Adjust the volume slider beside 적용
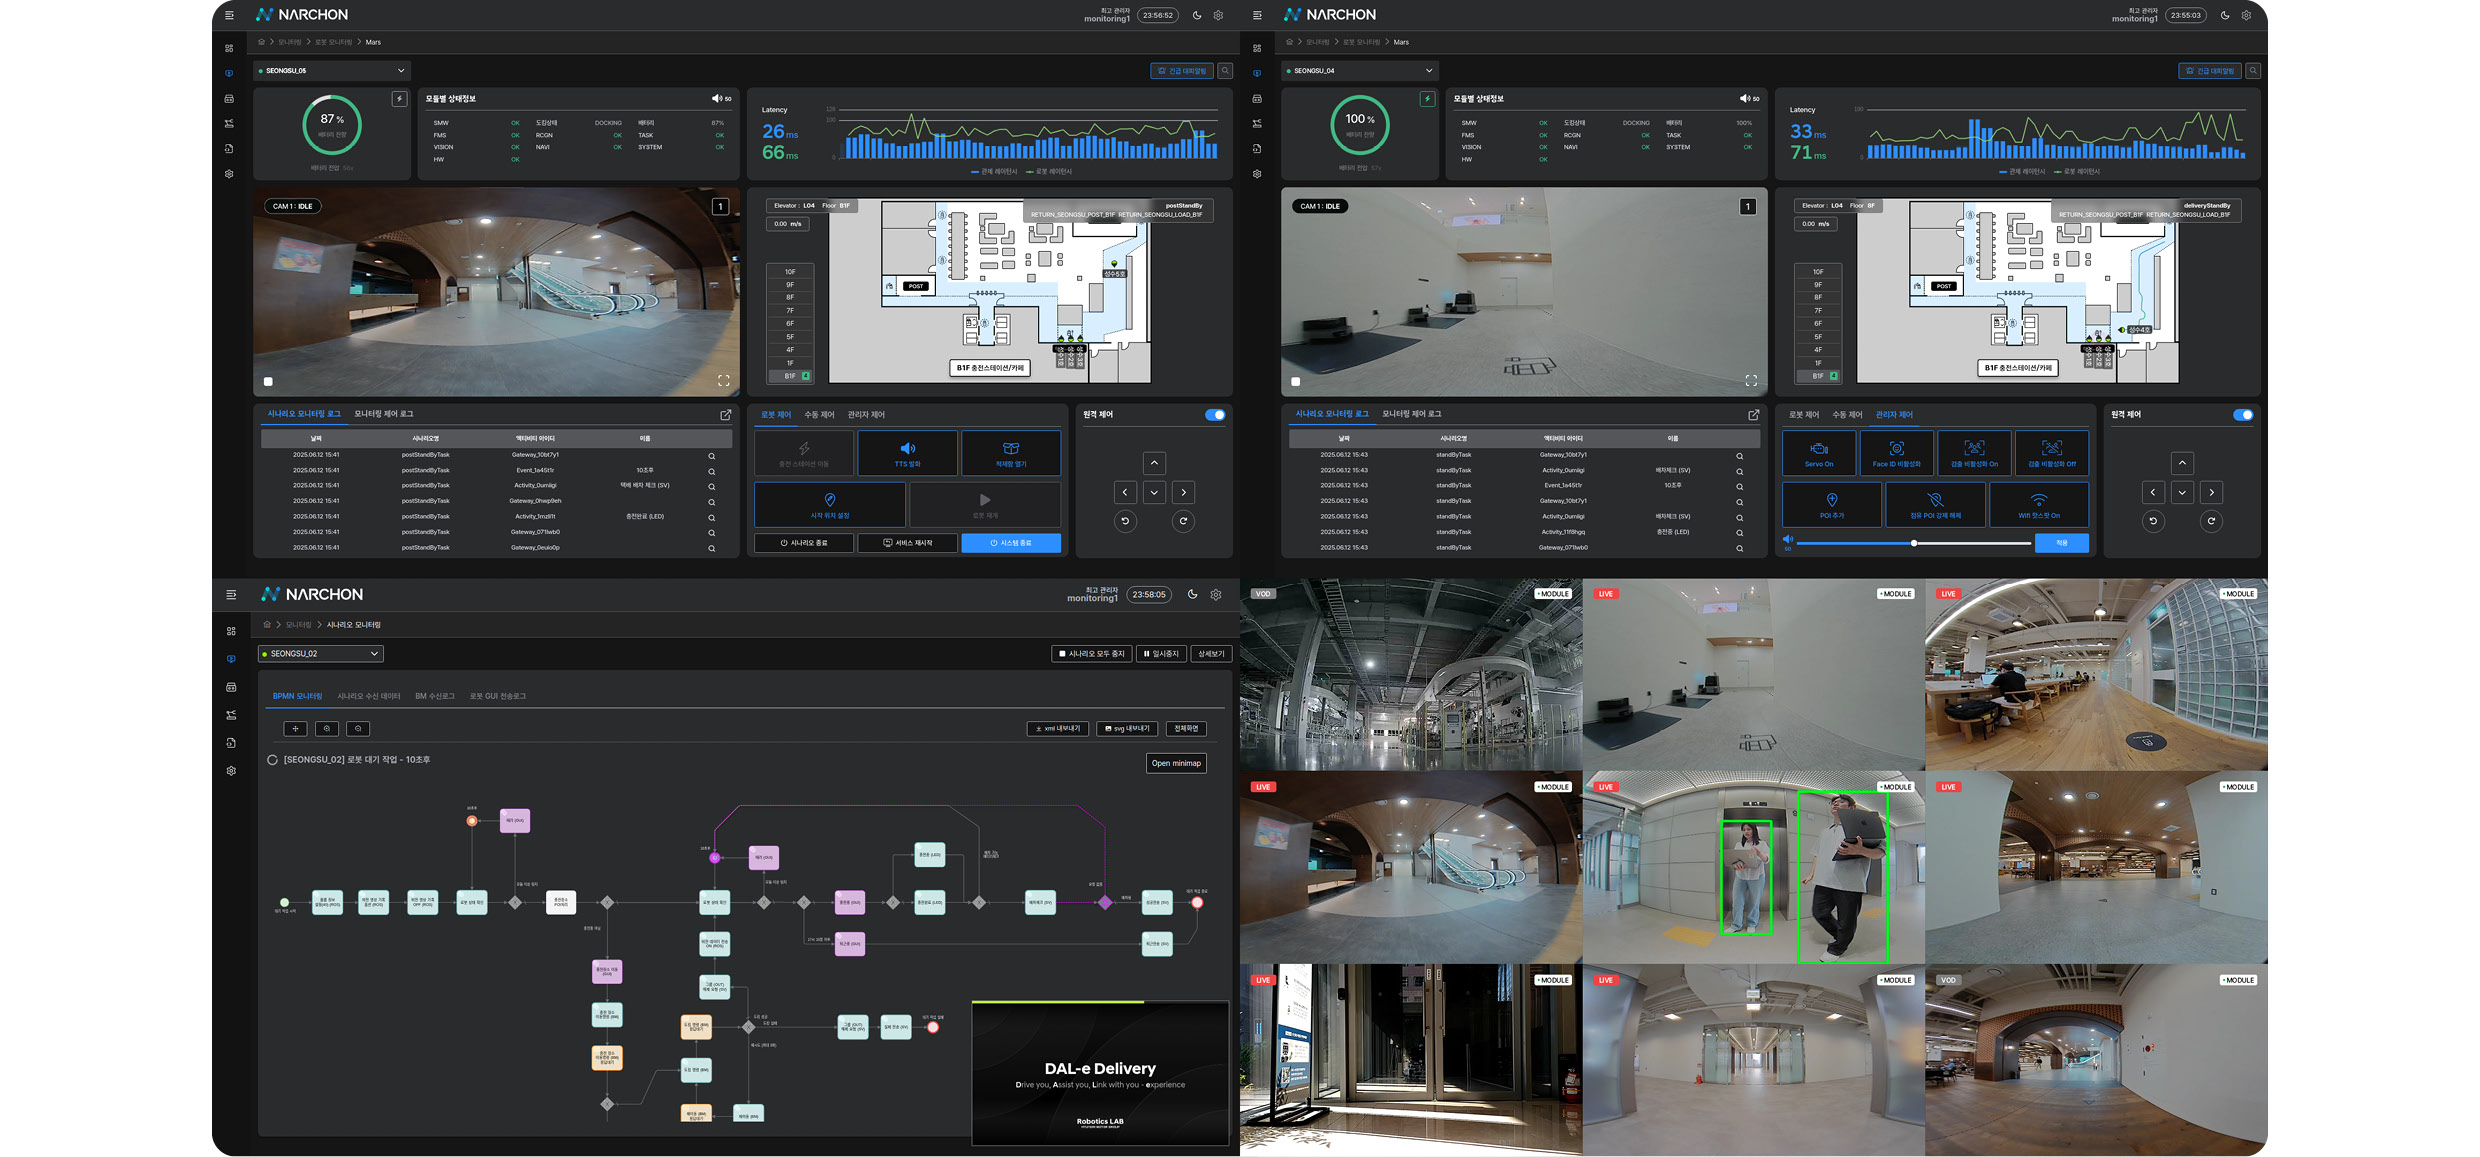The height and width of the screenshot is (1157, 2480). click(1913, 543)
